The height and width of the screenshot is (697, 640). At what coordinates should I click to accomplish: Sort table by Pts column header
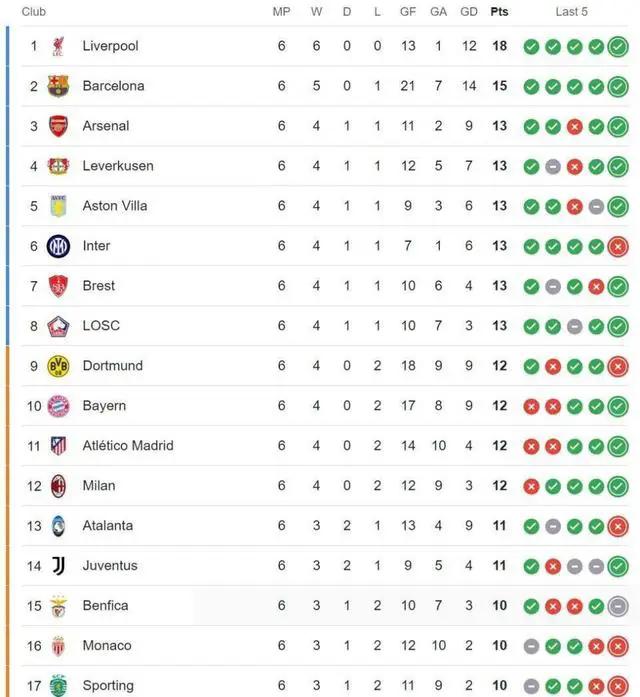click(x=499, y=12)
